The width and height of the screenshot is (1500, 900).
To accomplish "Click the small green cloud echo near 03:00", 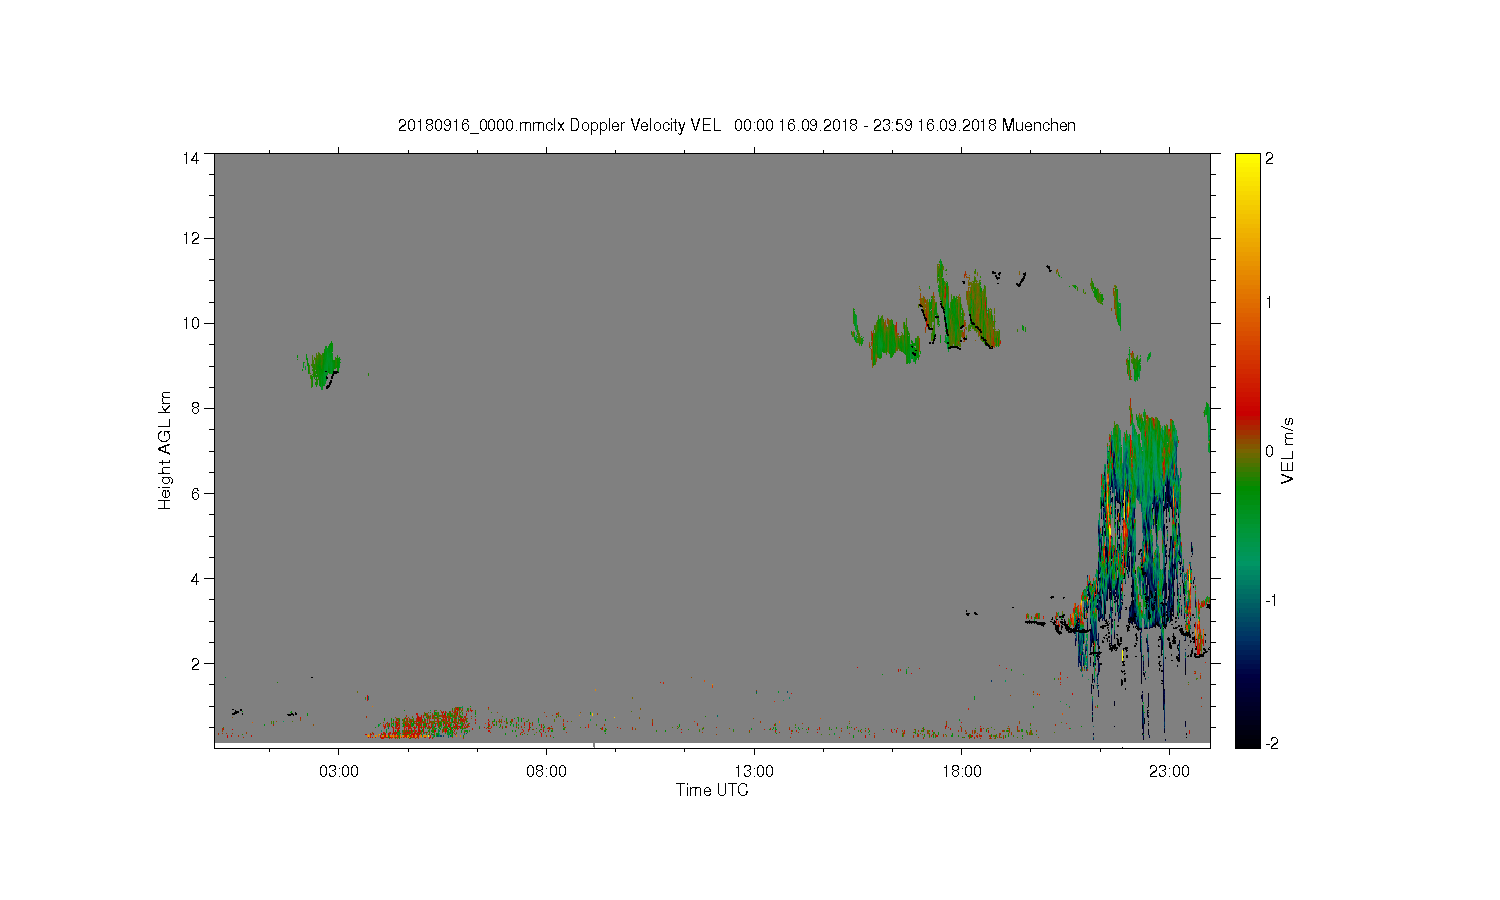I will point(321,366).
